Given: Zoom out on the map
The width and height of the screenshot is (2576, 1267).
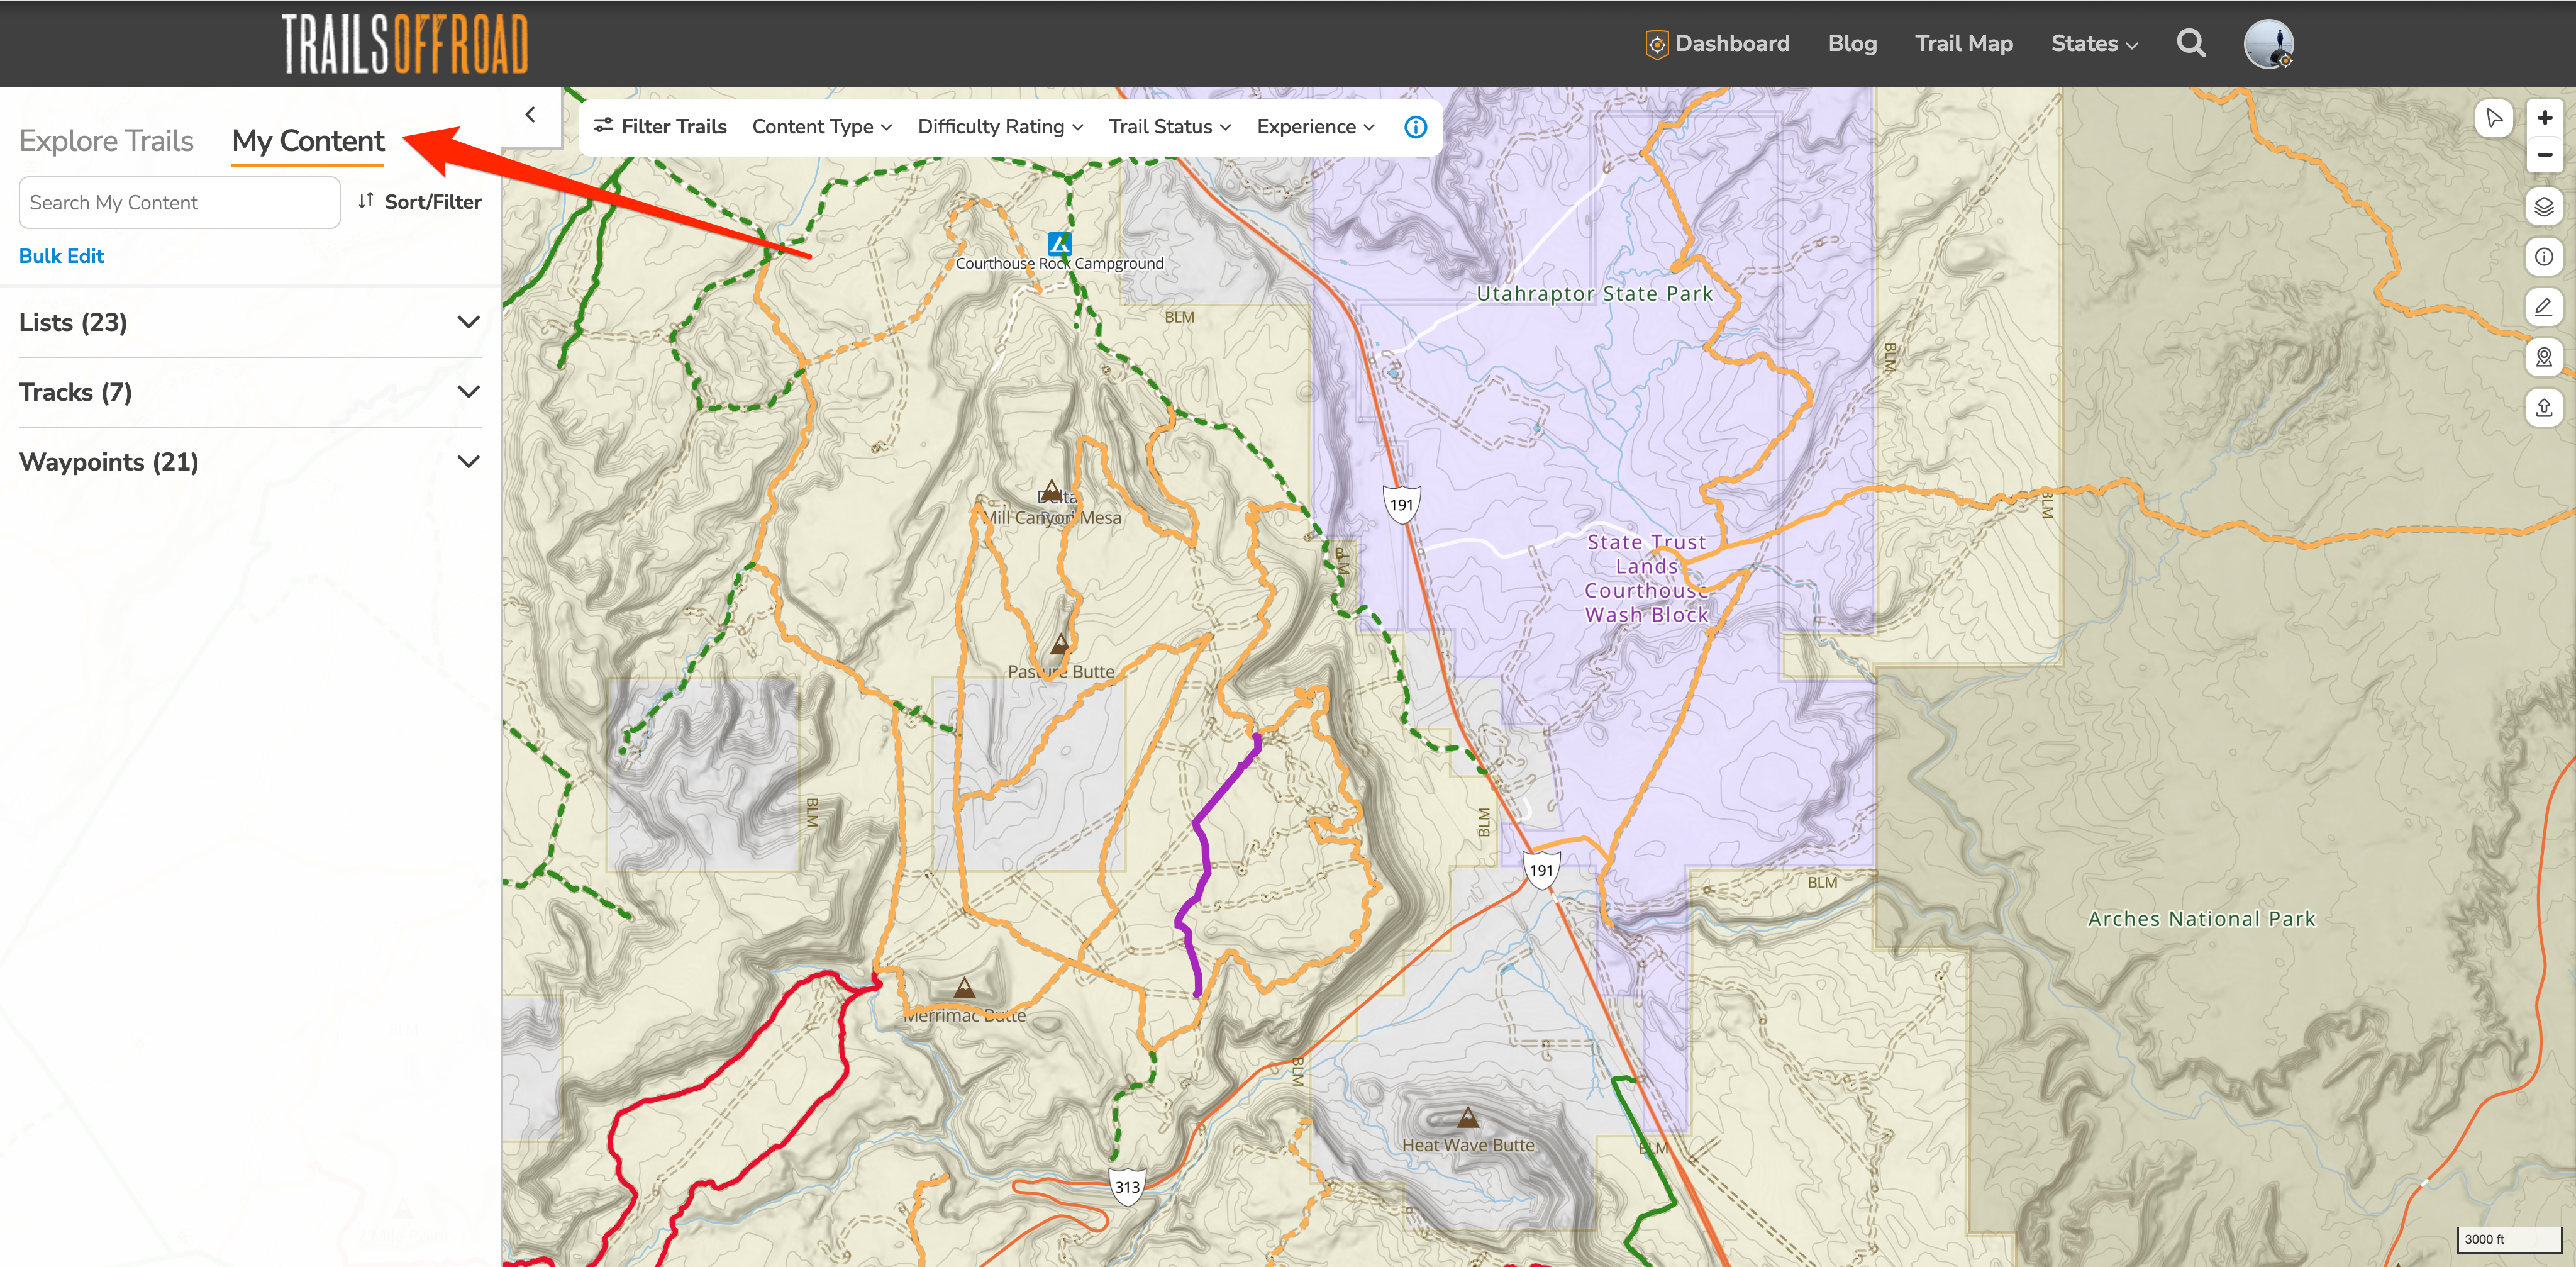Looking at the screenshot, I should point(2544,155).
